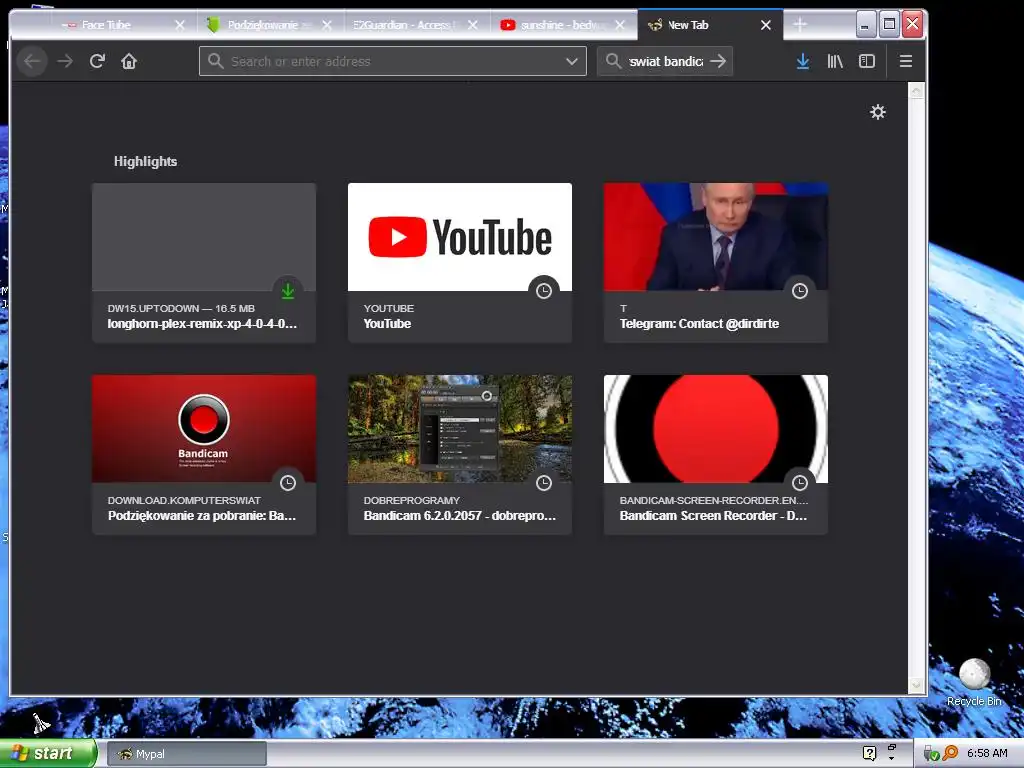Open the Bandicam 6.2.0.2057 dobreprogramy tile
The width and height of the screenshot is (1024, 768).
click(x=460, y=455)
